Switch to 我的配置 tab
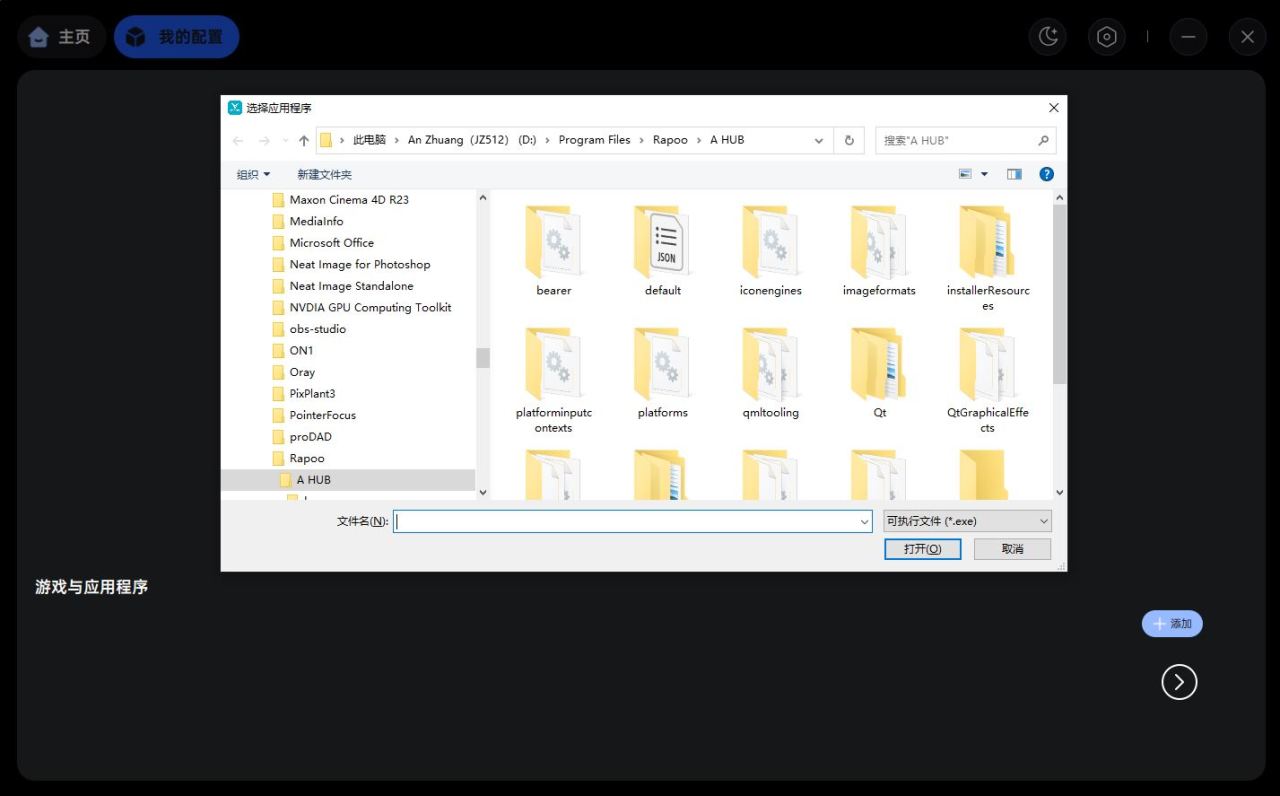Screen dimensions: 1280x796 [x=176, y=37]
